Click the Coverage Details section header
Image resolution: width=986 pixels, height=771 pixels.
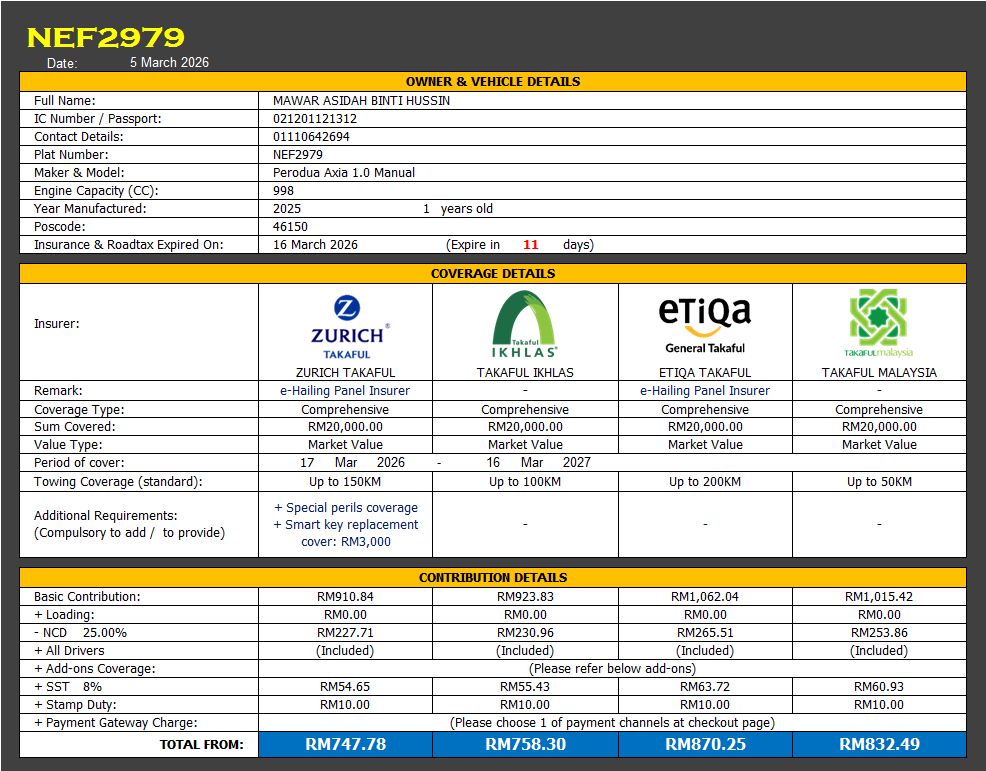pyautogui.click(x=493, y=274)
